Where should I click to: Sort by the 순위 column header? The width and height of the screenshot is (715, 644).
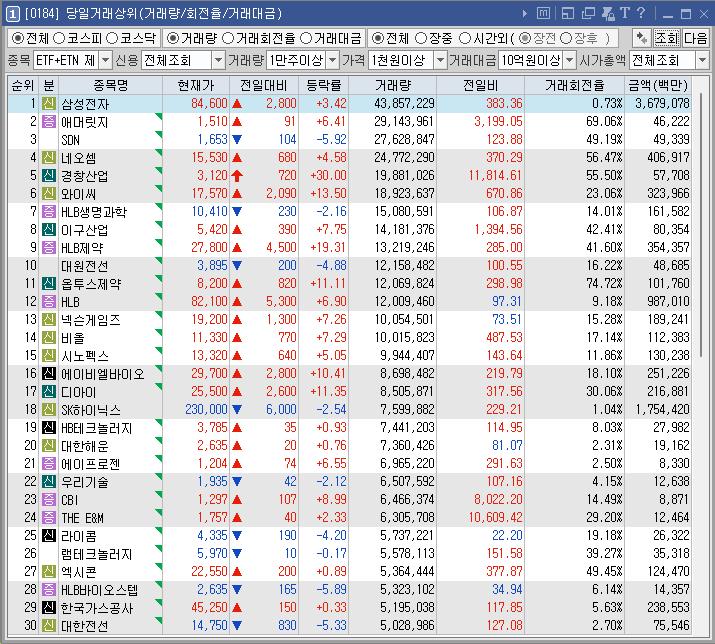pyautogui.click(x=23, y=85)
